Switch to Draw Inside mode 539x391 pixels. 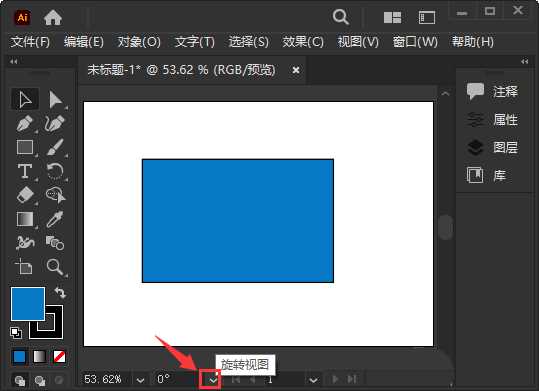coord(59,380)
